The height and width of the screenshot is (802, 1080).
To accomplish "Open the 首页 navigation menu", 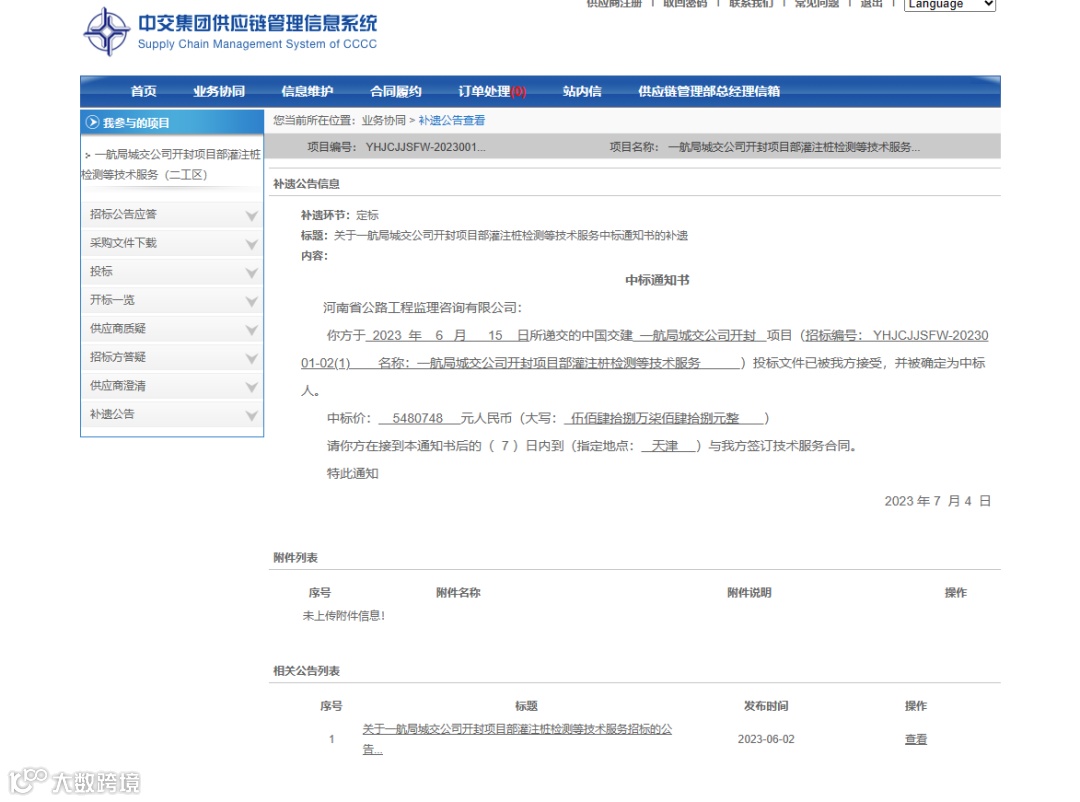I will tap(143, 91).
